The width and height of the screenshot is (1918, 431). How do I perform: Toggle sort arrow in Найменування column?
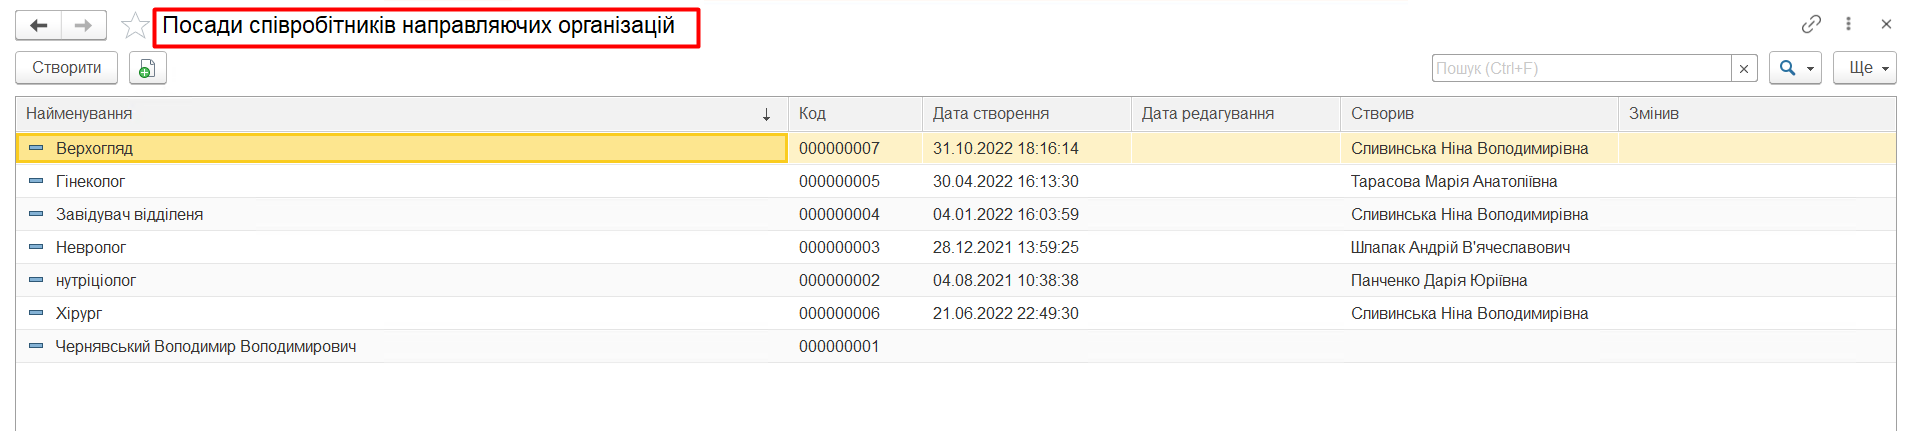pyautogui.click(x=767, y=114)
